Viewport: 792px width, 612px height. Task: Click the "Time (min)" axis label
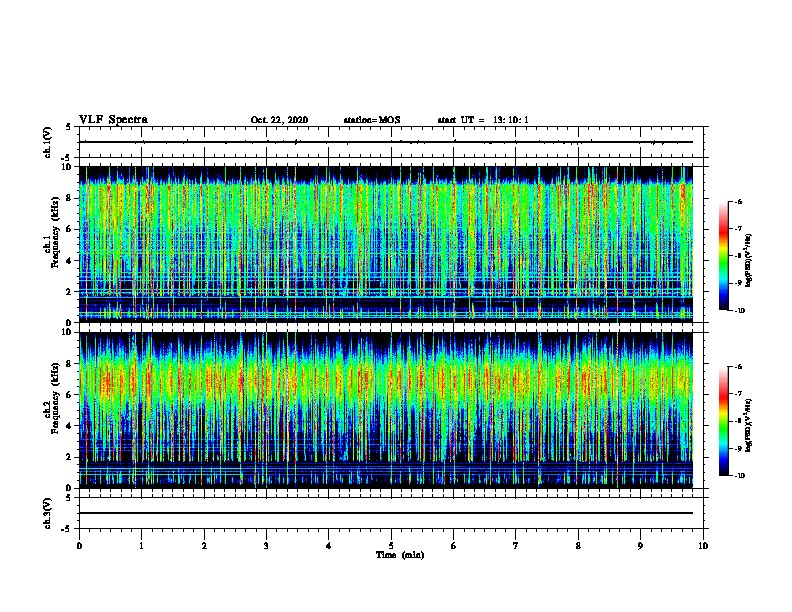(400, 555)
